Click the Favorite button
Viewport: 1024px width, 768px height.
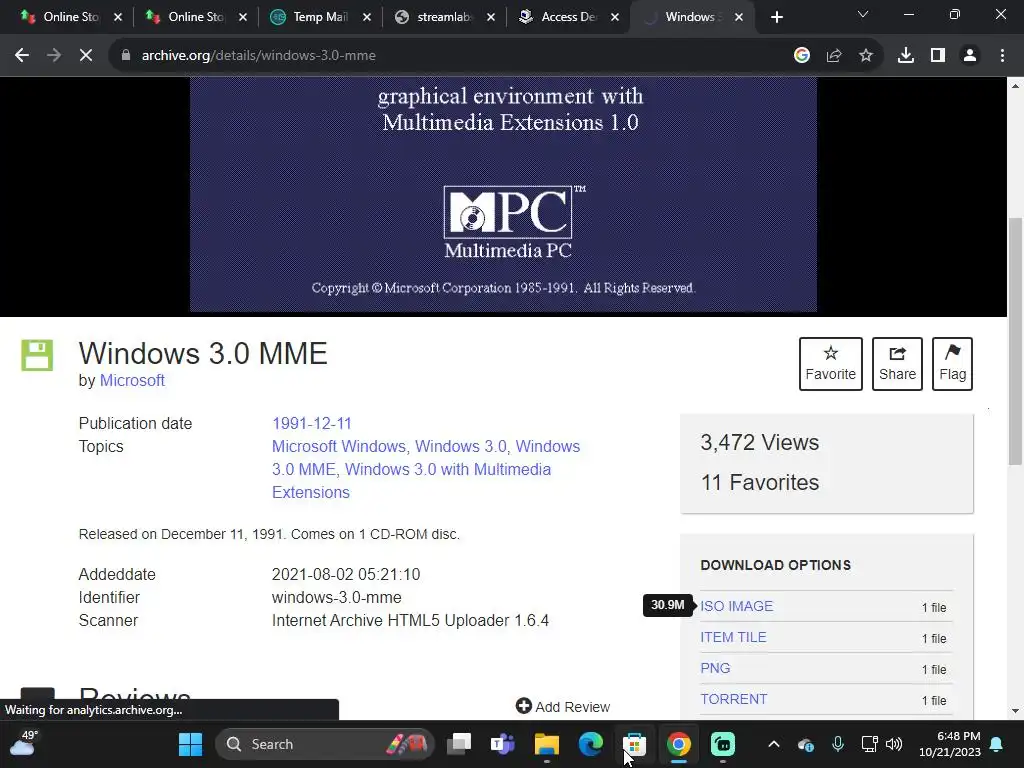coord(831,364)
